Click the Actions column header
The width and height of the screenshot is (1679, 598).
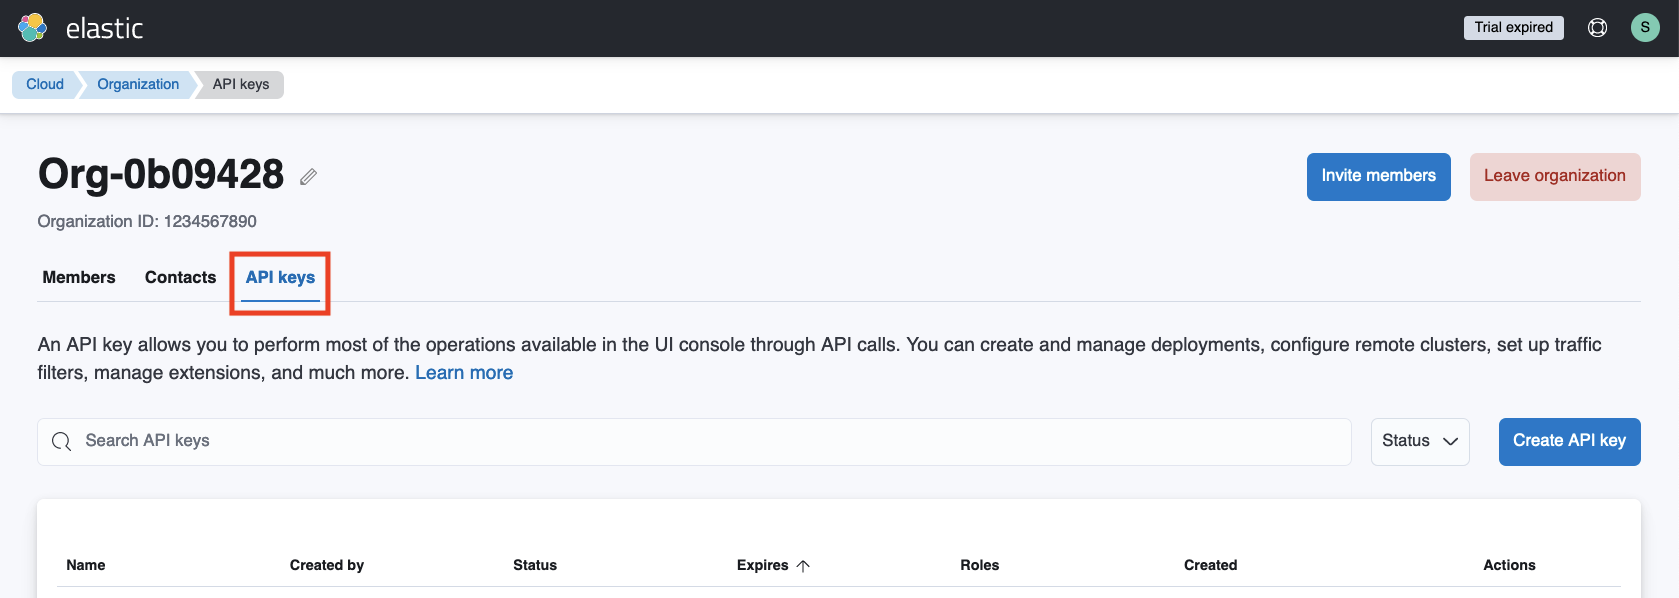(x=1509, y=565)
